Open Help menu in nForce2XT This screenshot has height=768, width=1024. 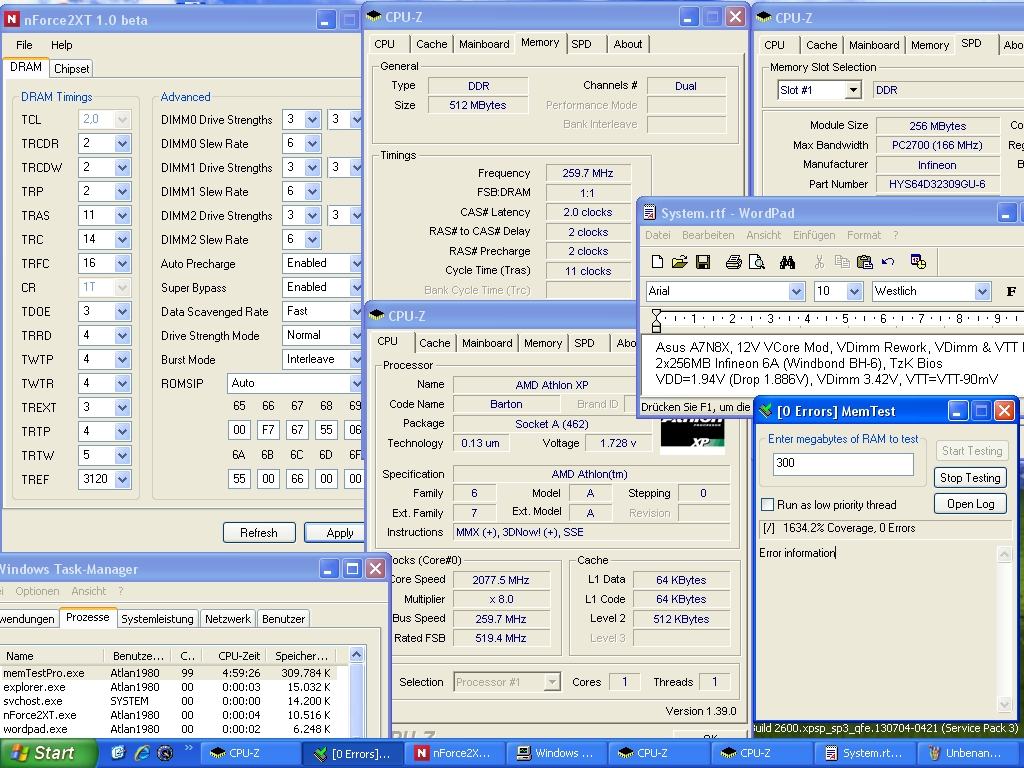pyautogui.click(x=61, y=45)
